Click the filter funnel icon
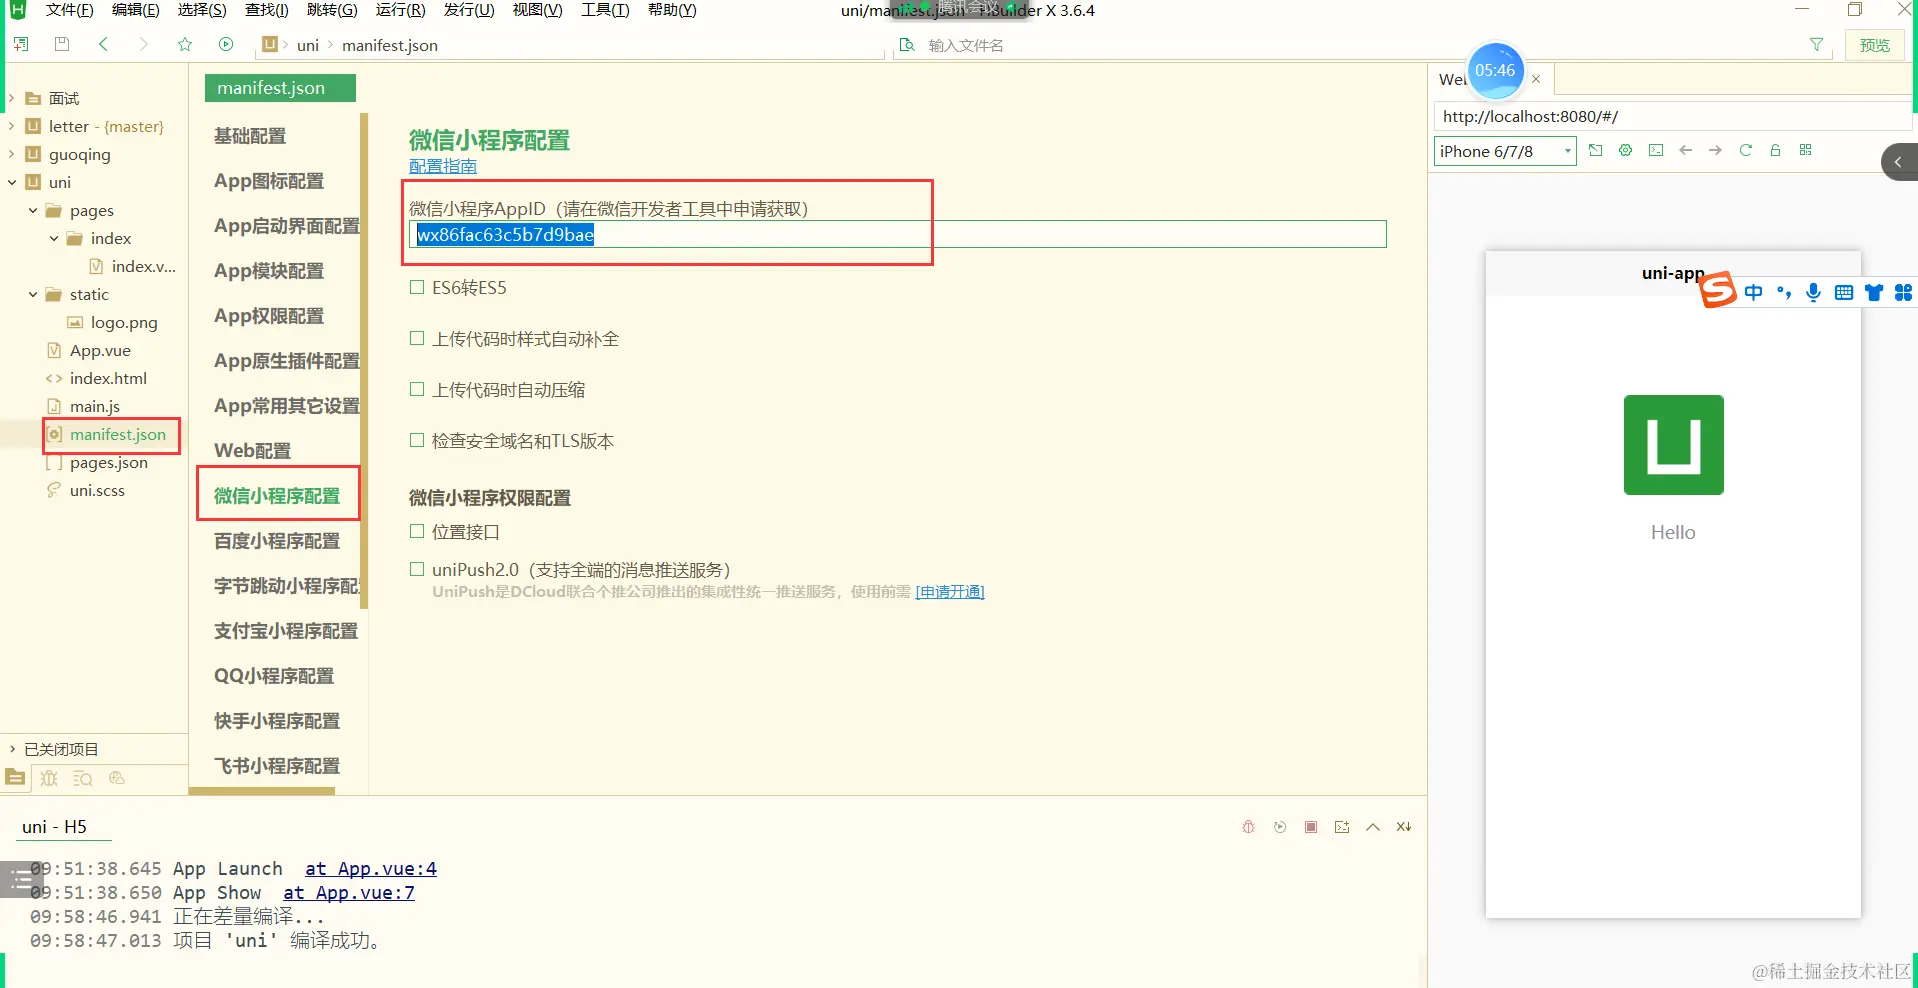The image size is (1918, 988). tap(1816, 45)
